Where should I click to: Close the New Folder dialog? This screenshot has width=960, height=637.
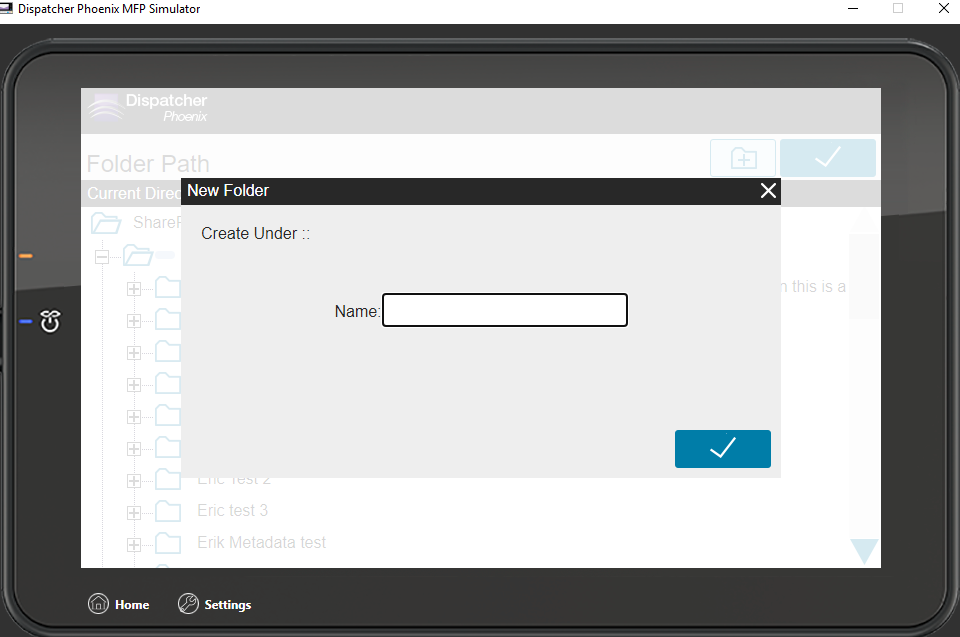768,190
